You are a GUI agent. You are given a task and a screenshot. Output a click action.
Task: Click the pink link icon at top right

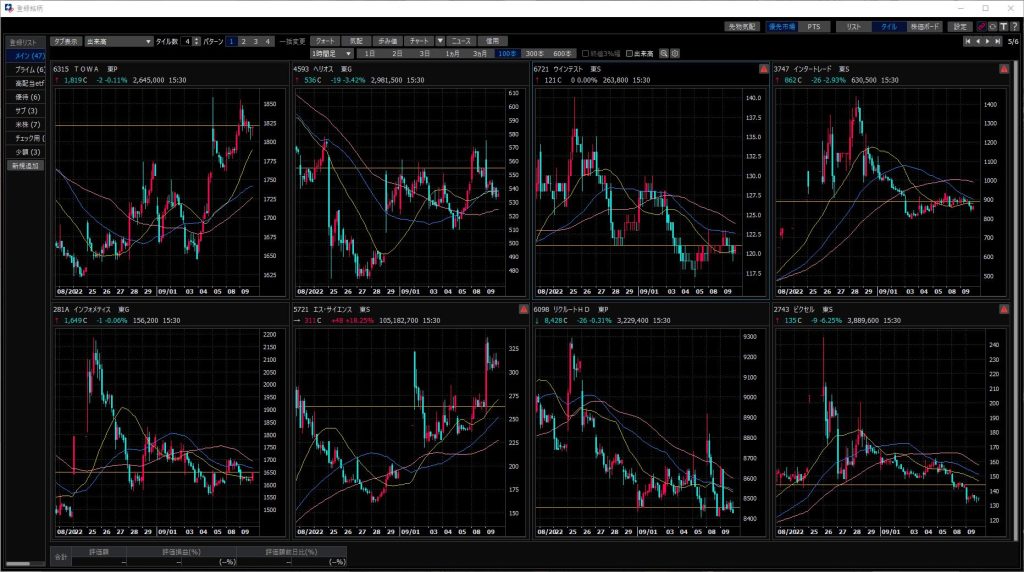point(982,26)
